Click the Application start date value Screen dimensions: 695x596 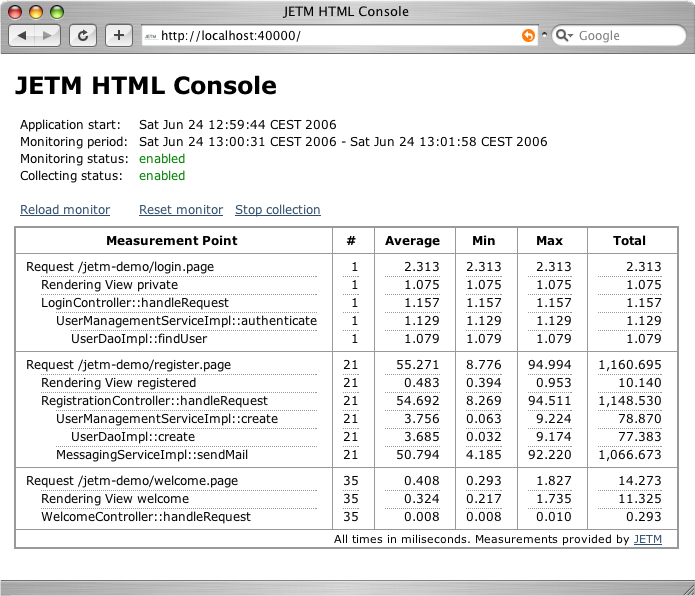coord(238,125)
